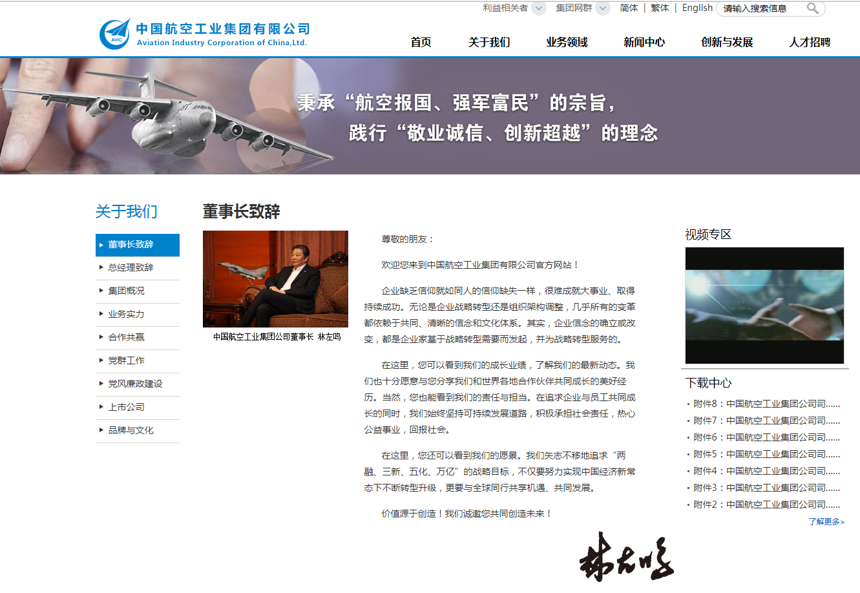Select 党群工作 in the sidebar
The height and width of the screenshot is (593, 860).
pyautogui.click(x=138, y=360)
